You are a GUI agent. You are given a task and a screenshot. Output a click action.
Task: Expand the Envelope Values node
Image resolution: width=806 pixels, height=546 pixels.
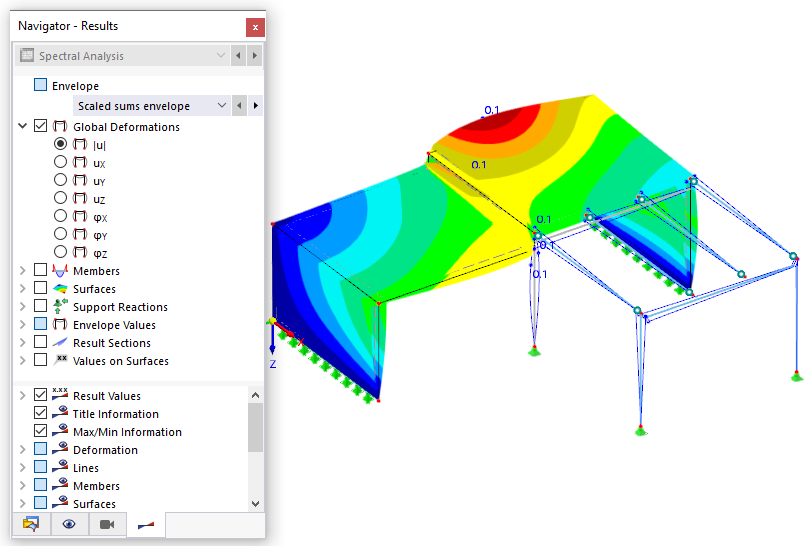pos(23,324)
